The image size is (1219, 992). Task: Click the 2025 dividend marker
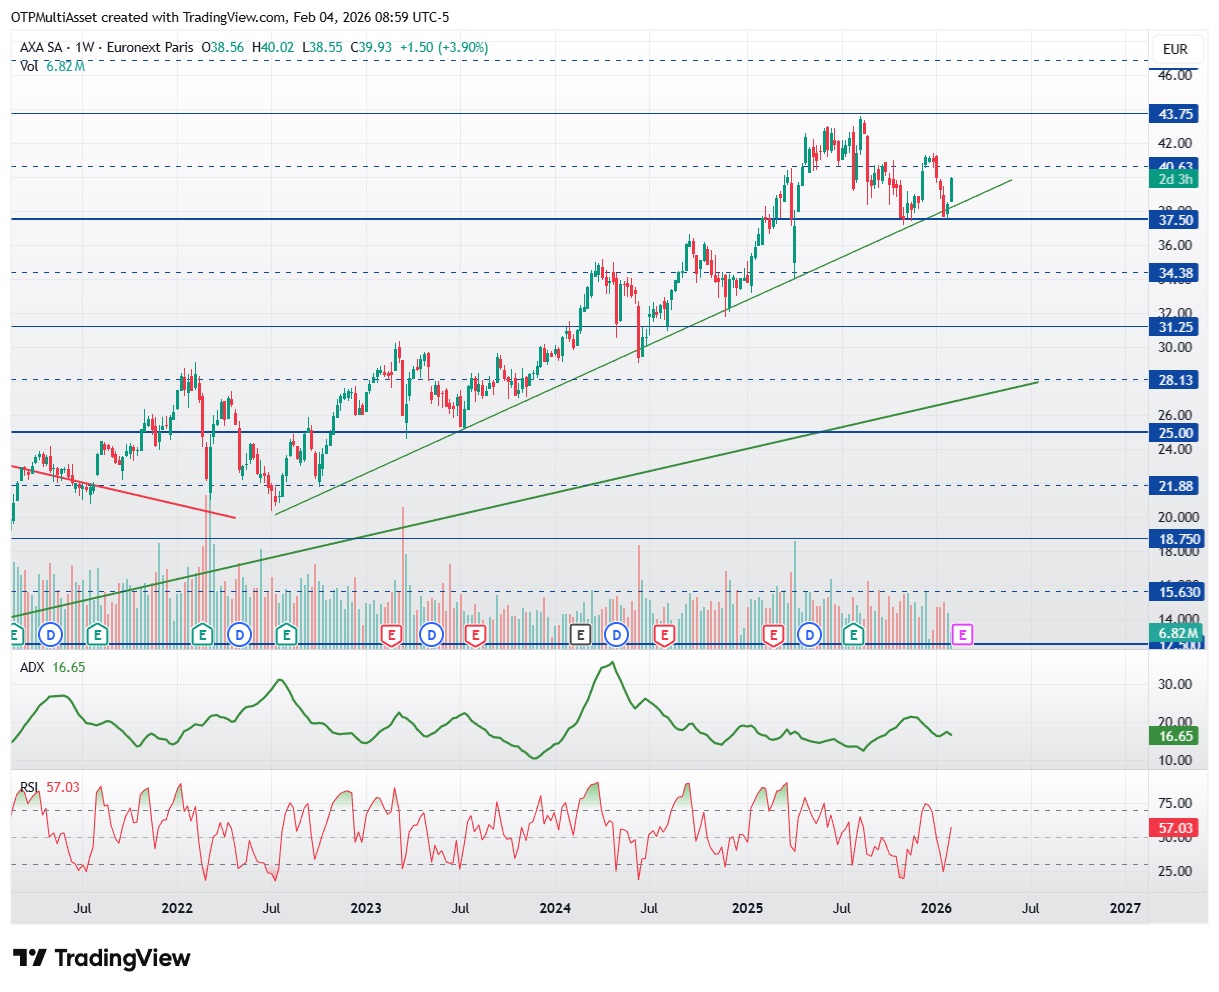[x=809, y=633]
